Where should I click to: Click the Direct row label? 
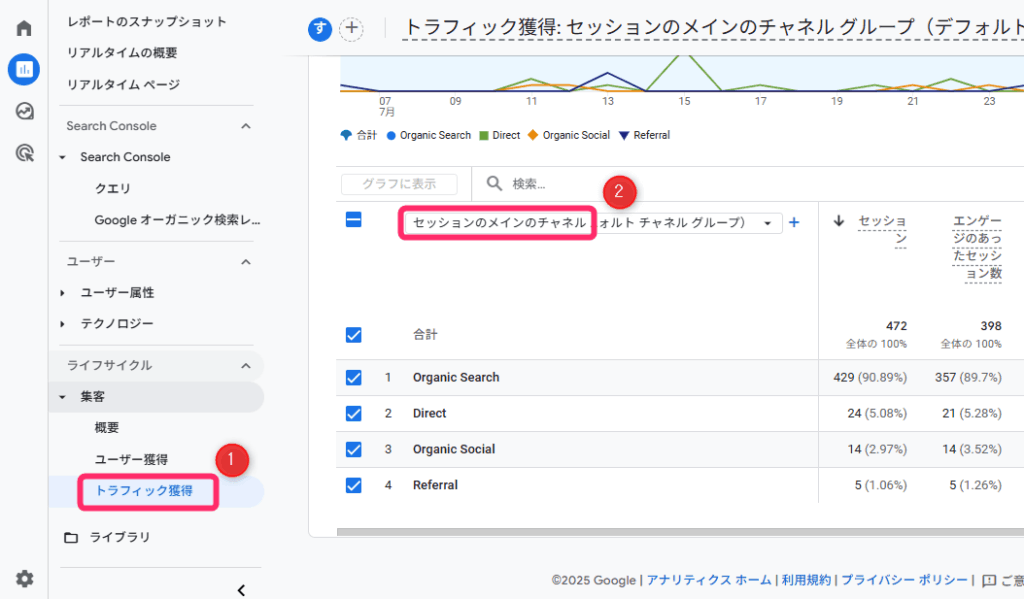[x=429, y=413]
